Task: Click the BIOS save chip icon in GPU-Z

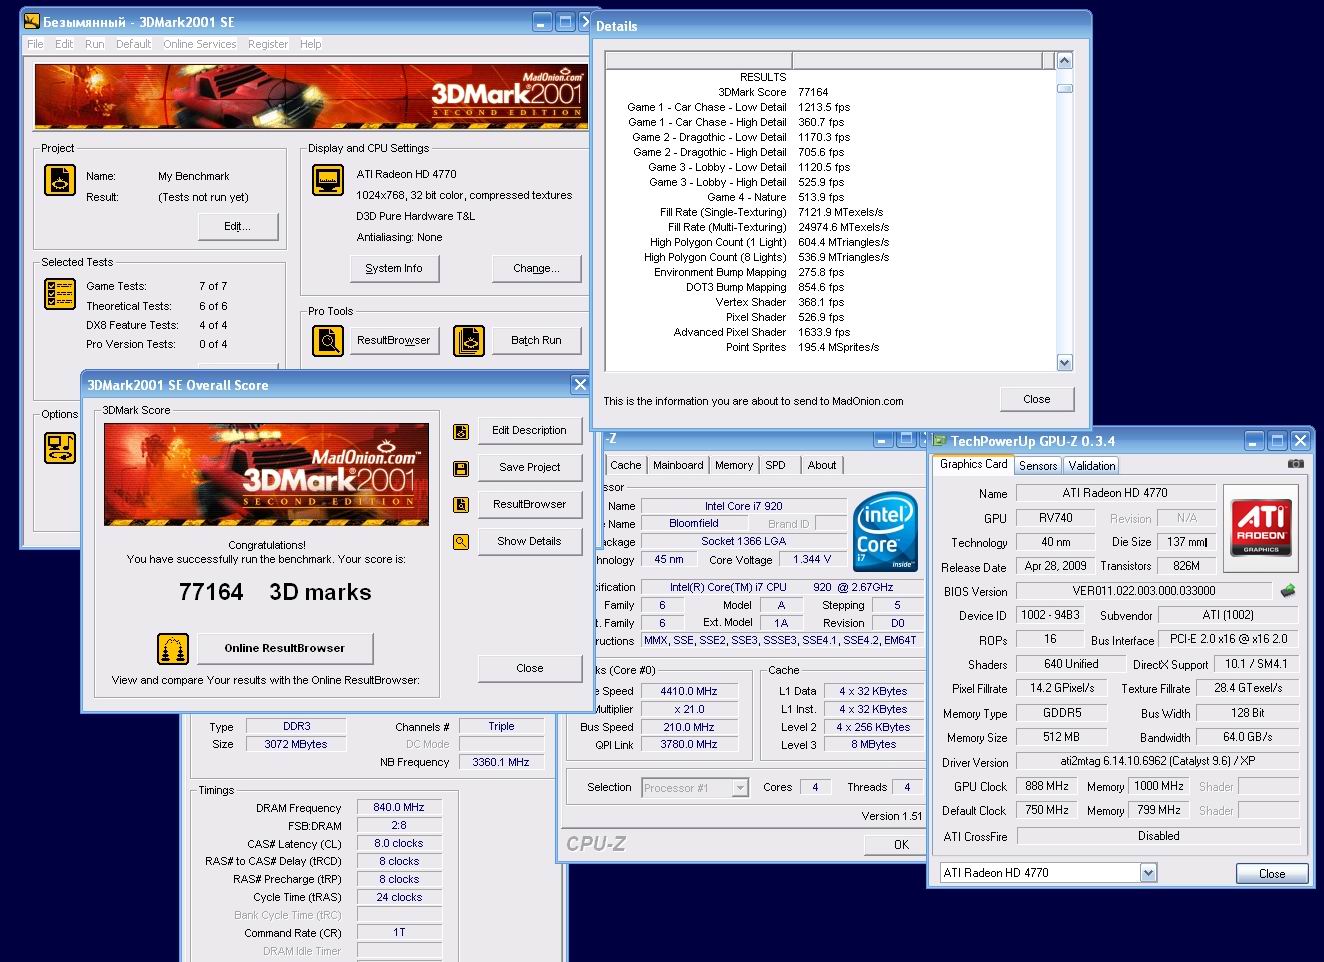Action: coord(1288,591)
